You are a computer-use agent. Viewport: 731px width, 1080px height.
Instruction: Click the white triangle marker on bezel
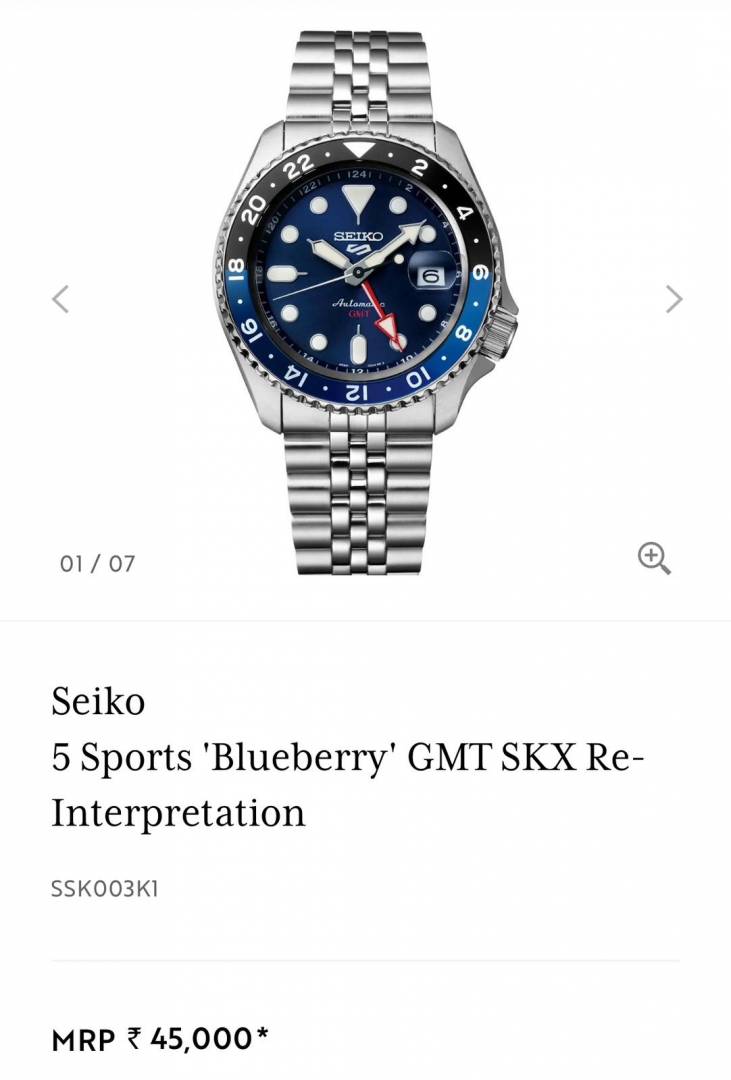point(358,151)
